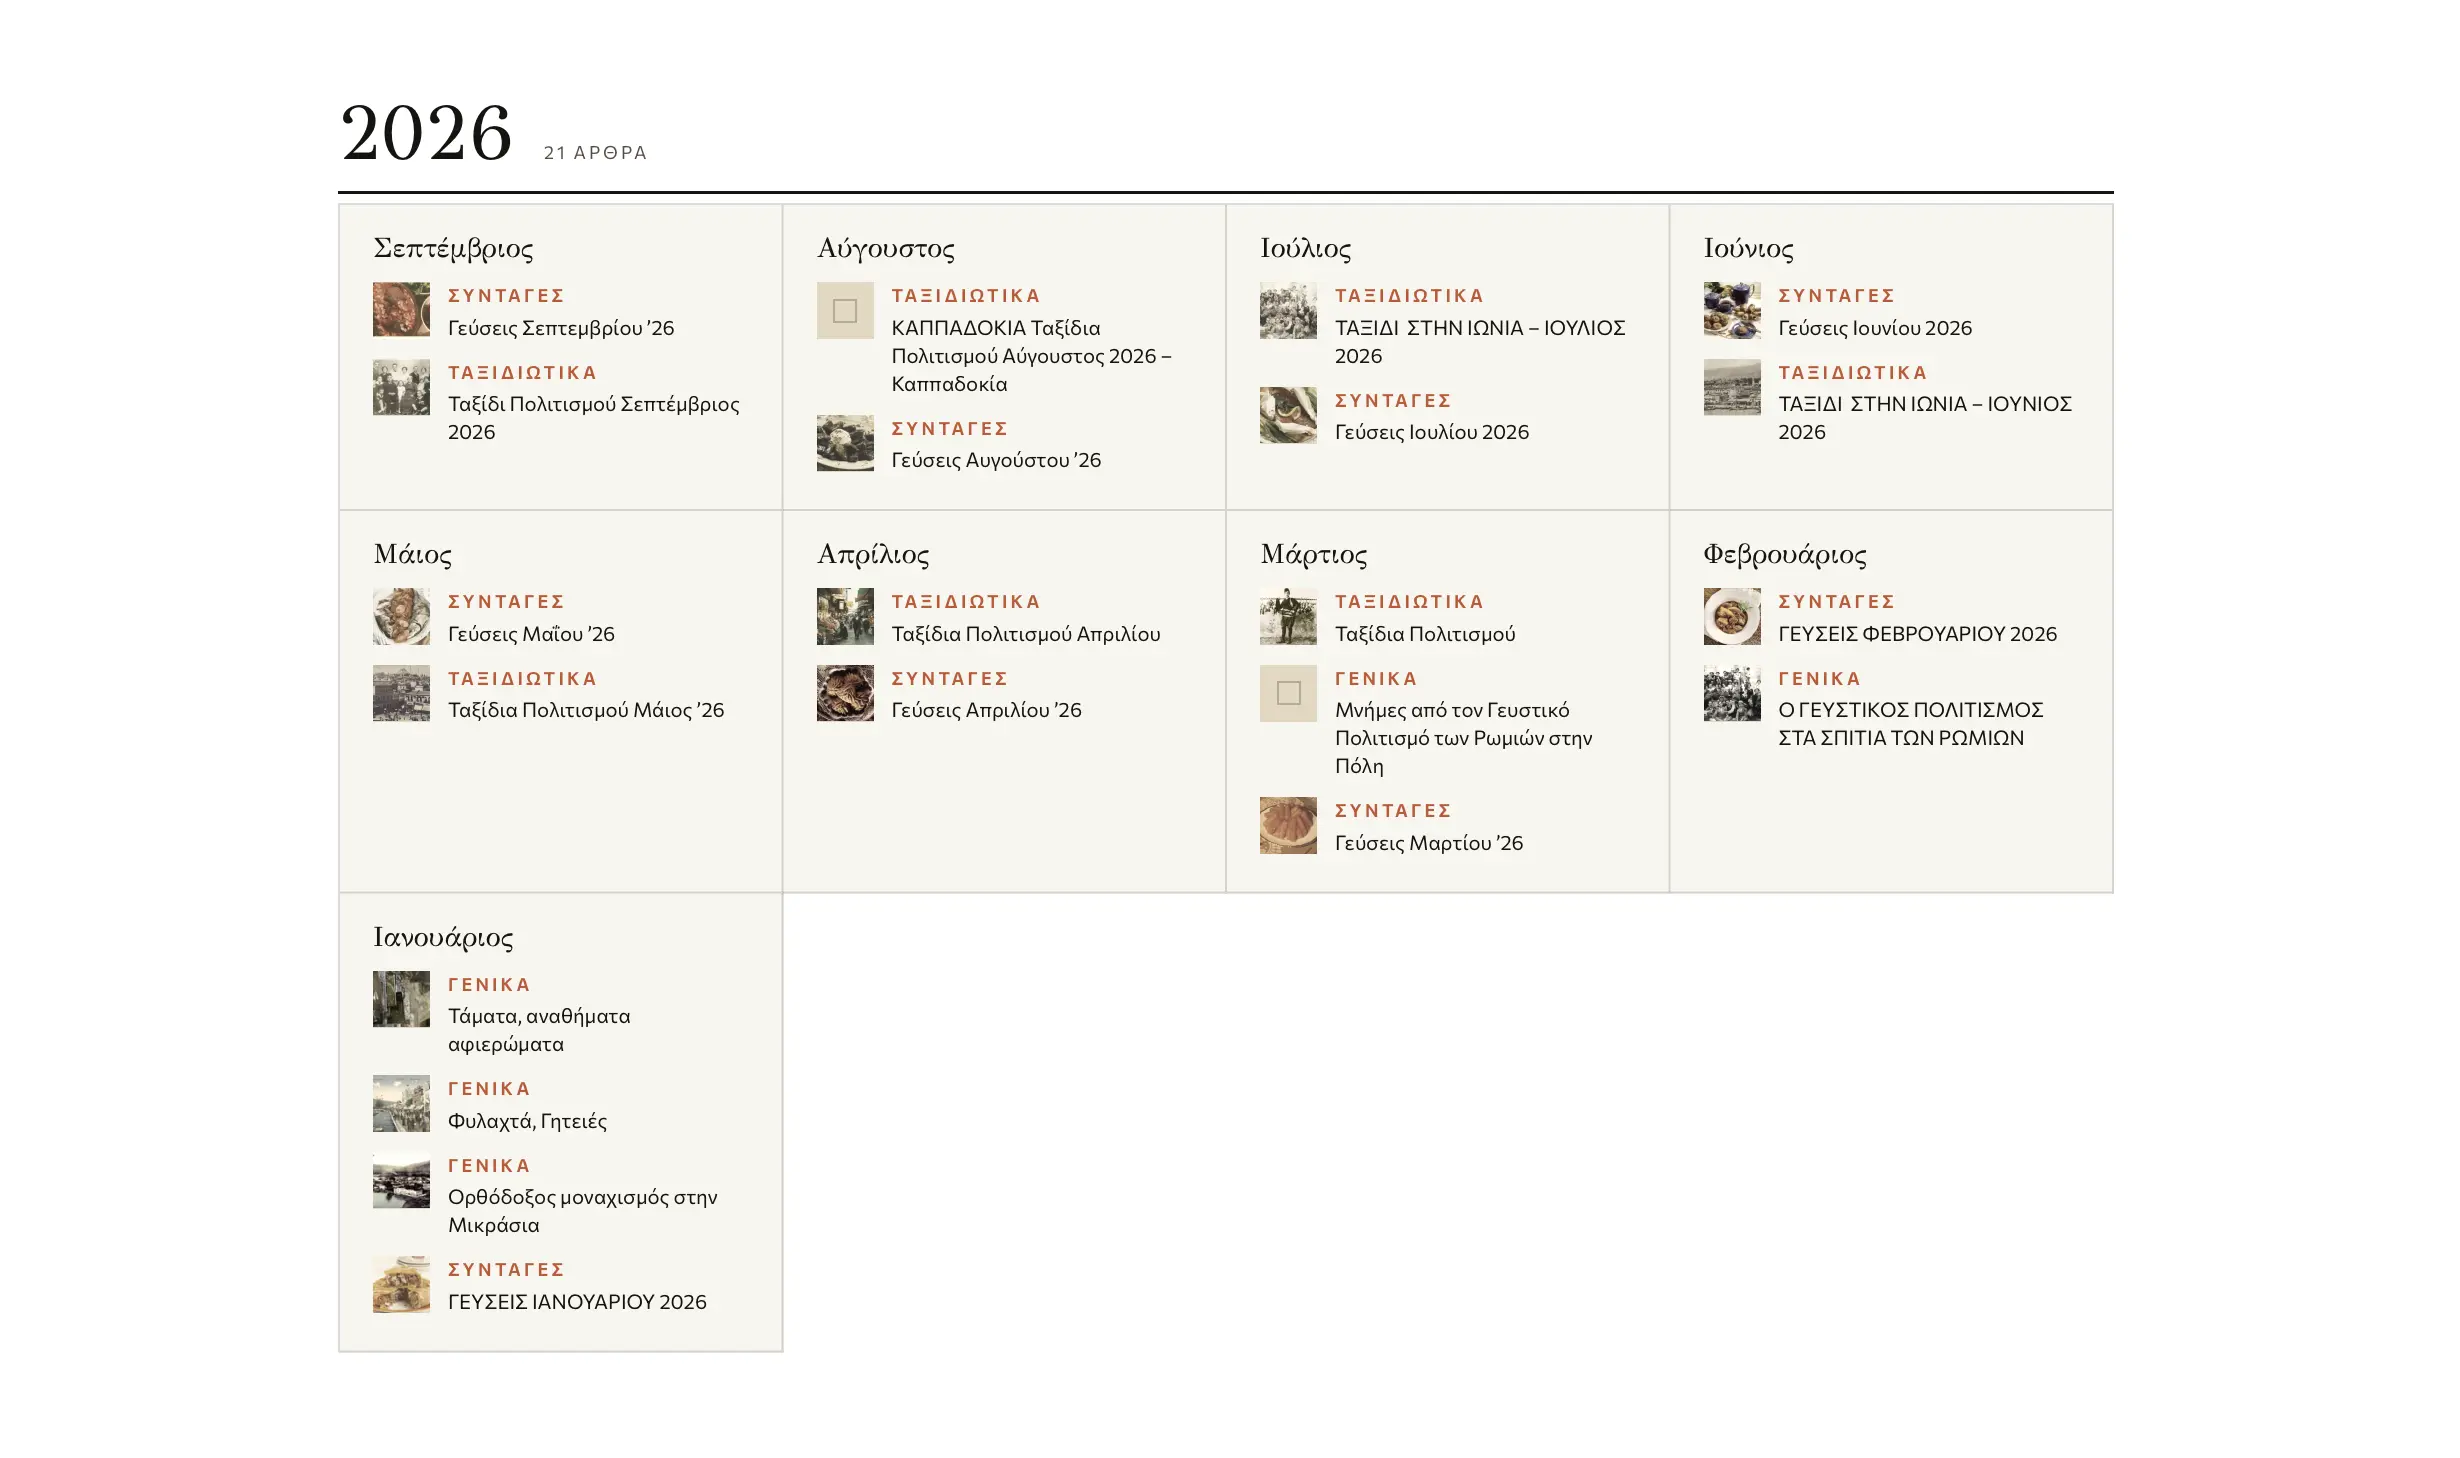
Task: Click thumbnail for Γεύσεις Μαΐου '26
Action: (x=401, y=616)
